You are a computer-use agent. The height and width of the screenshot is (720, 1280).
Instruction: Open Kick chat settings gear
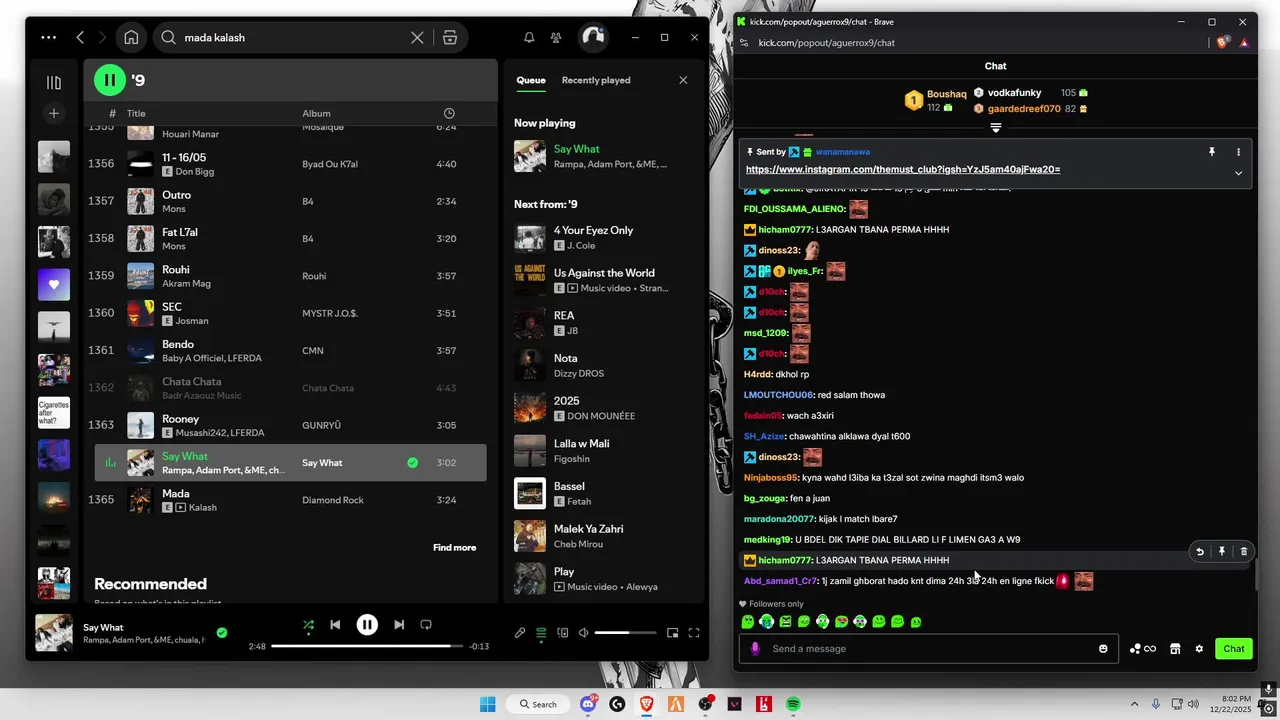[x=1199, y=649]
